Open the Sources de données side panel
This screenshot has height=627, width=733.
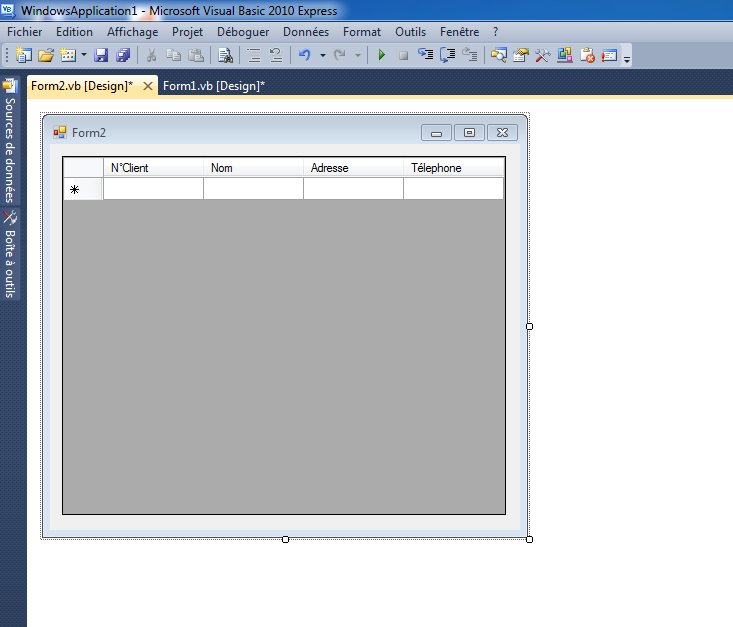tap(10, 141)
